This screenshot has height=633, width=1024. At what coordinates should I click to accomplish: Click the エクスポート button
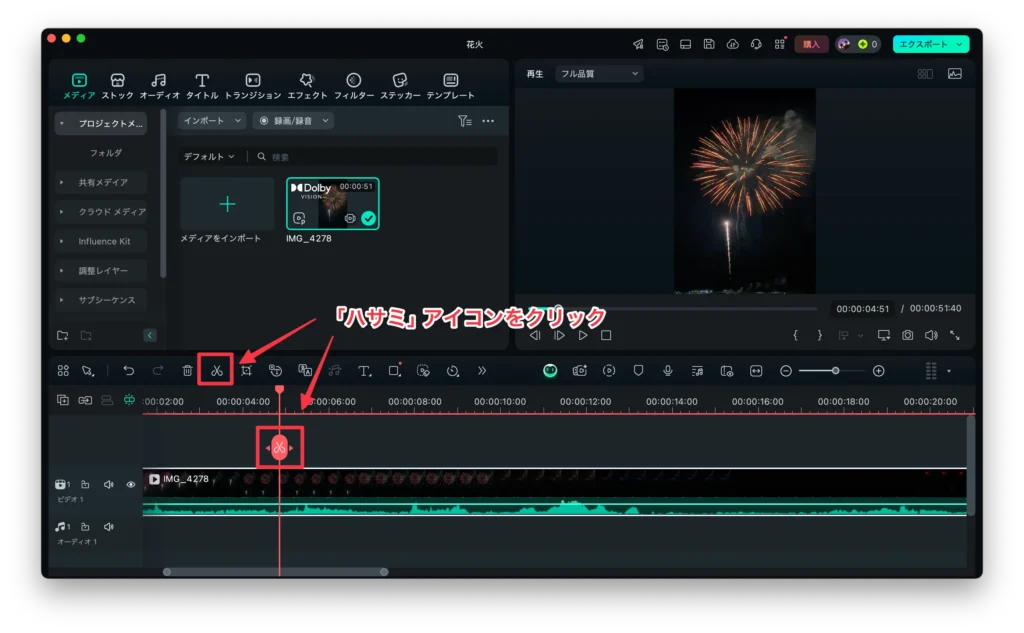click(x=930, y=44)
